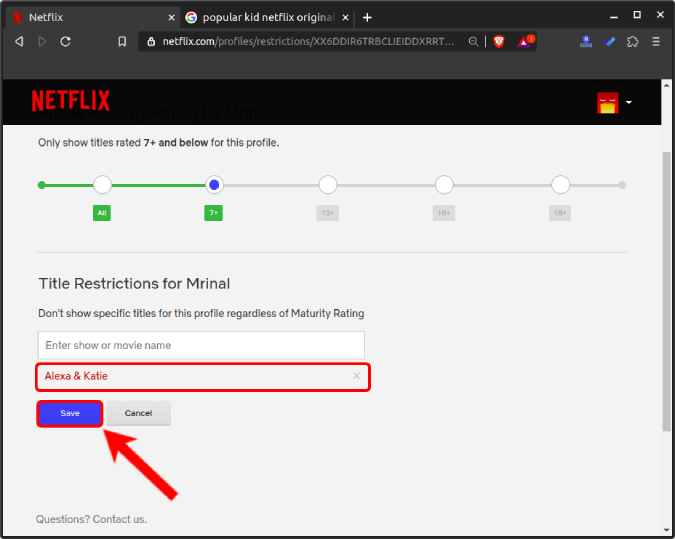Remove Alexa & Katie restriction with X
This screenshot has width=675, height=539.
tap(356, 376)
